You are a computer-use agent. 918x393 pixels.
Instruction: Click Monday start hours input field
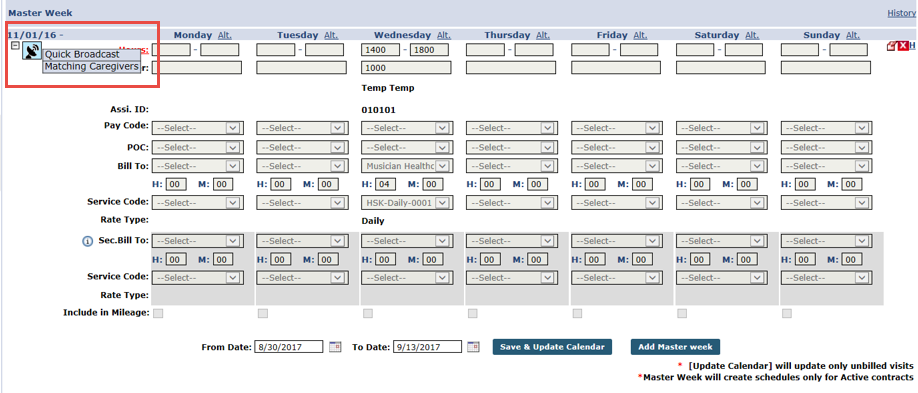(x=171, y=50)
